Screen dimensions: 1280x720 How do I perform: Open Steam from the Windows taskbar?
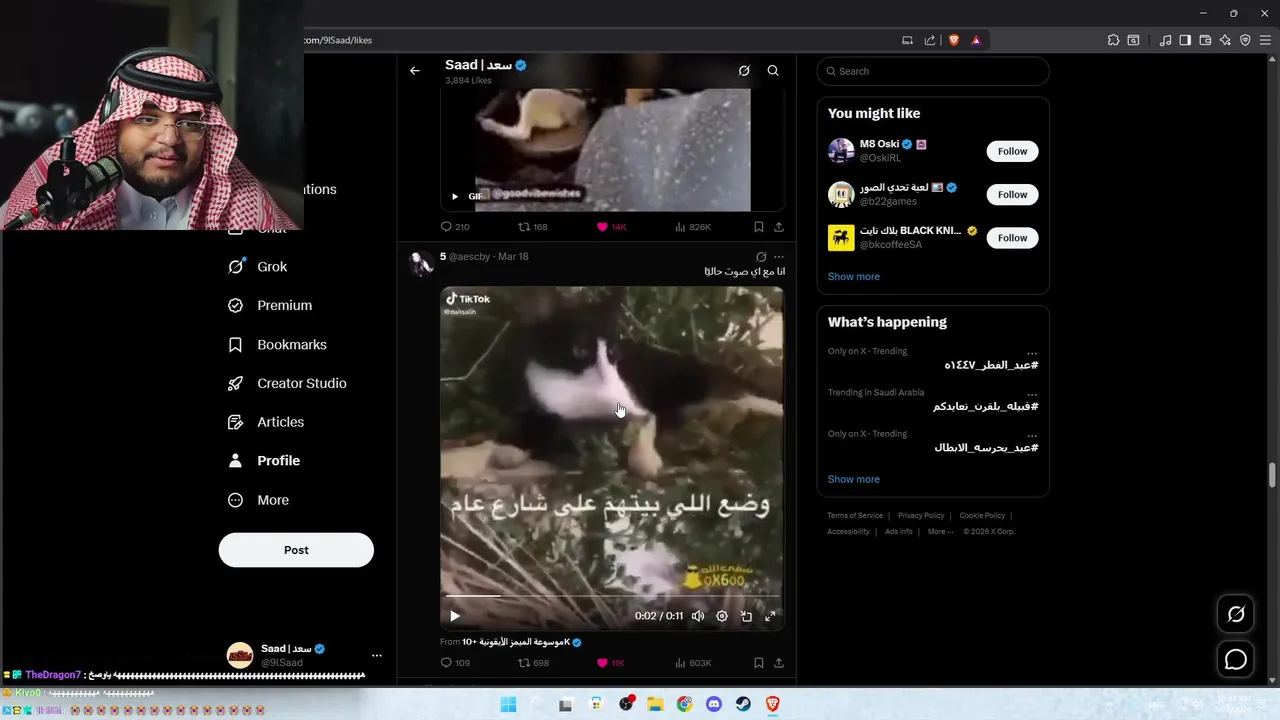point(743,704)
